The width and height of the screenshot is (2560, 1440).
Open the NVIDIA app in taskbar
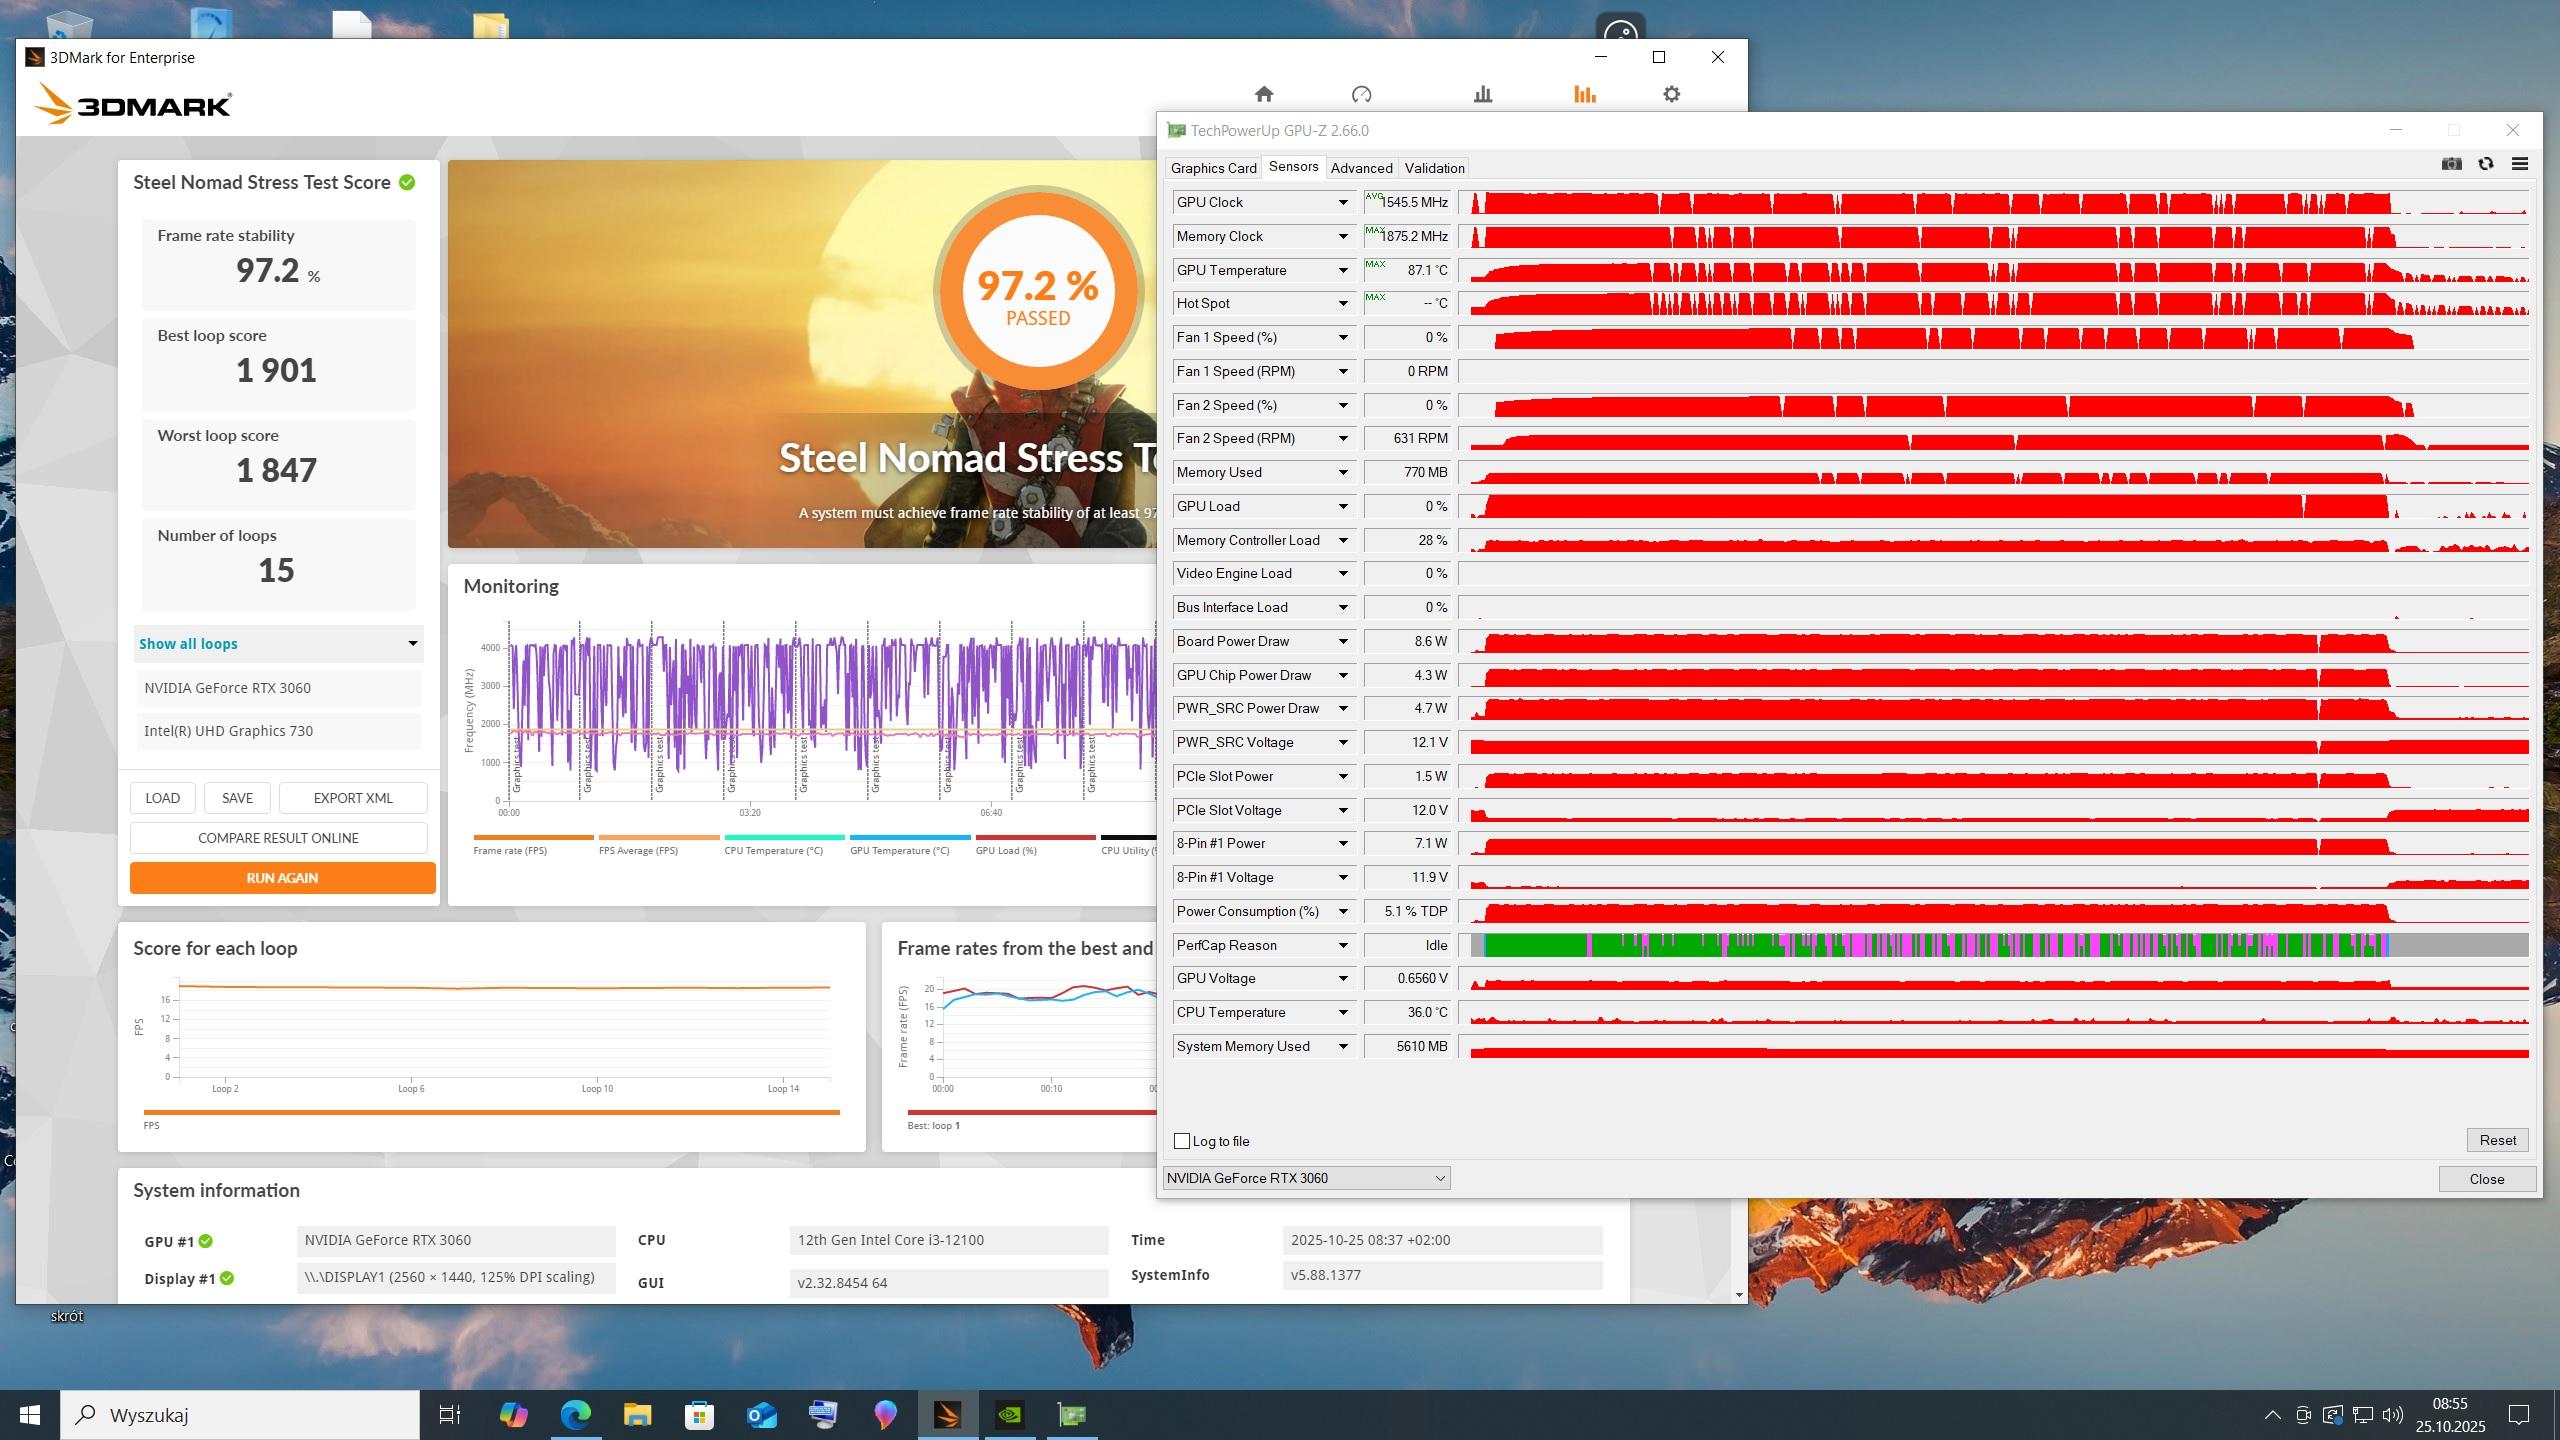coord(1010,1415)
